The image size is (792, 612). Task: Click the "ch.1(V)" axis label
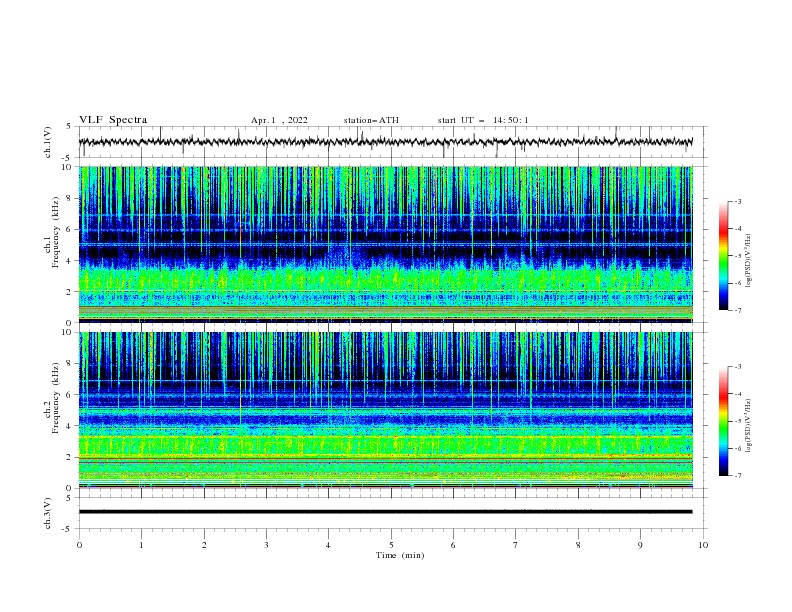pyautogui.click(x=48, y=142)
